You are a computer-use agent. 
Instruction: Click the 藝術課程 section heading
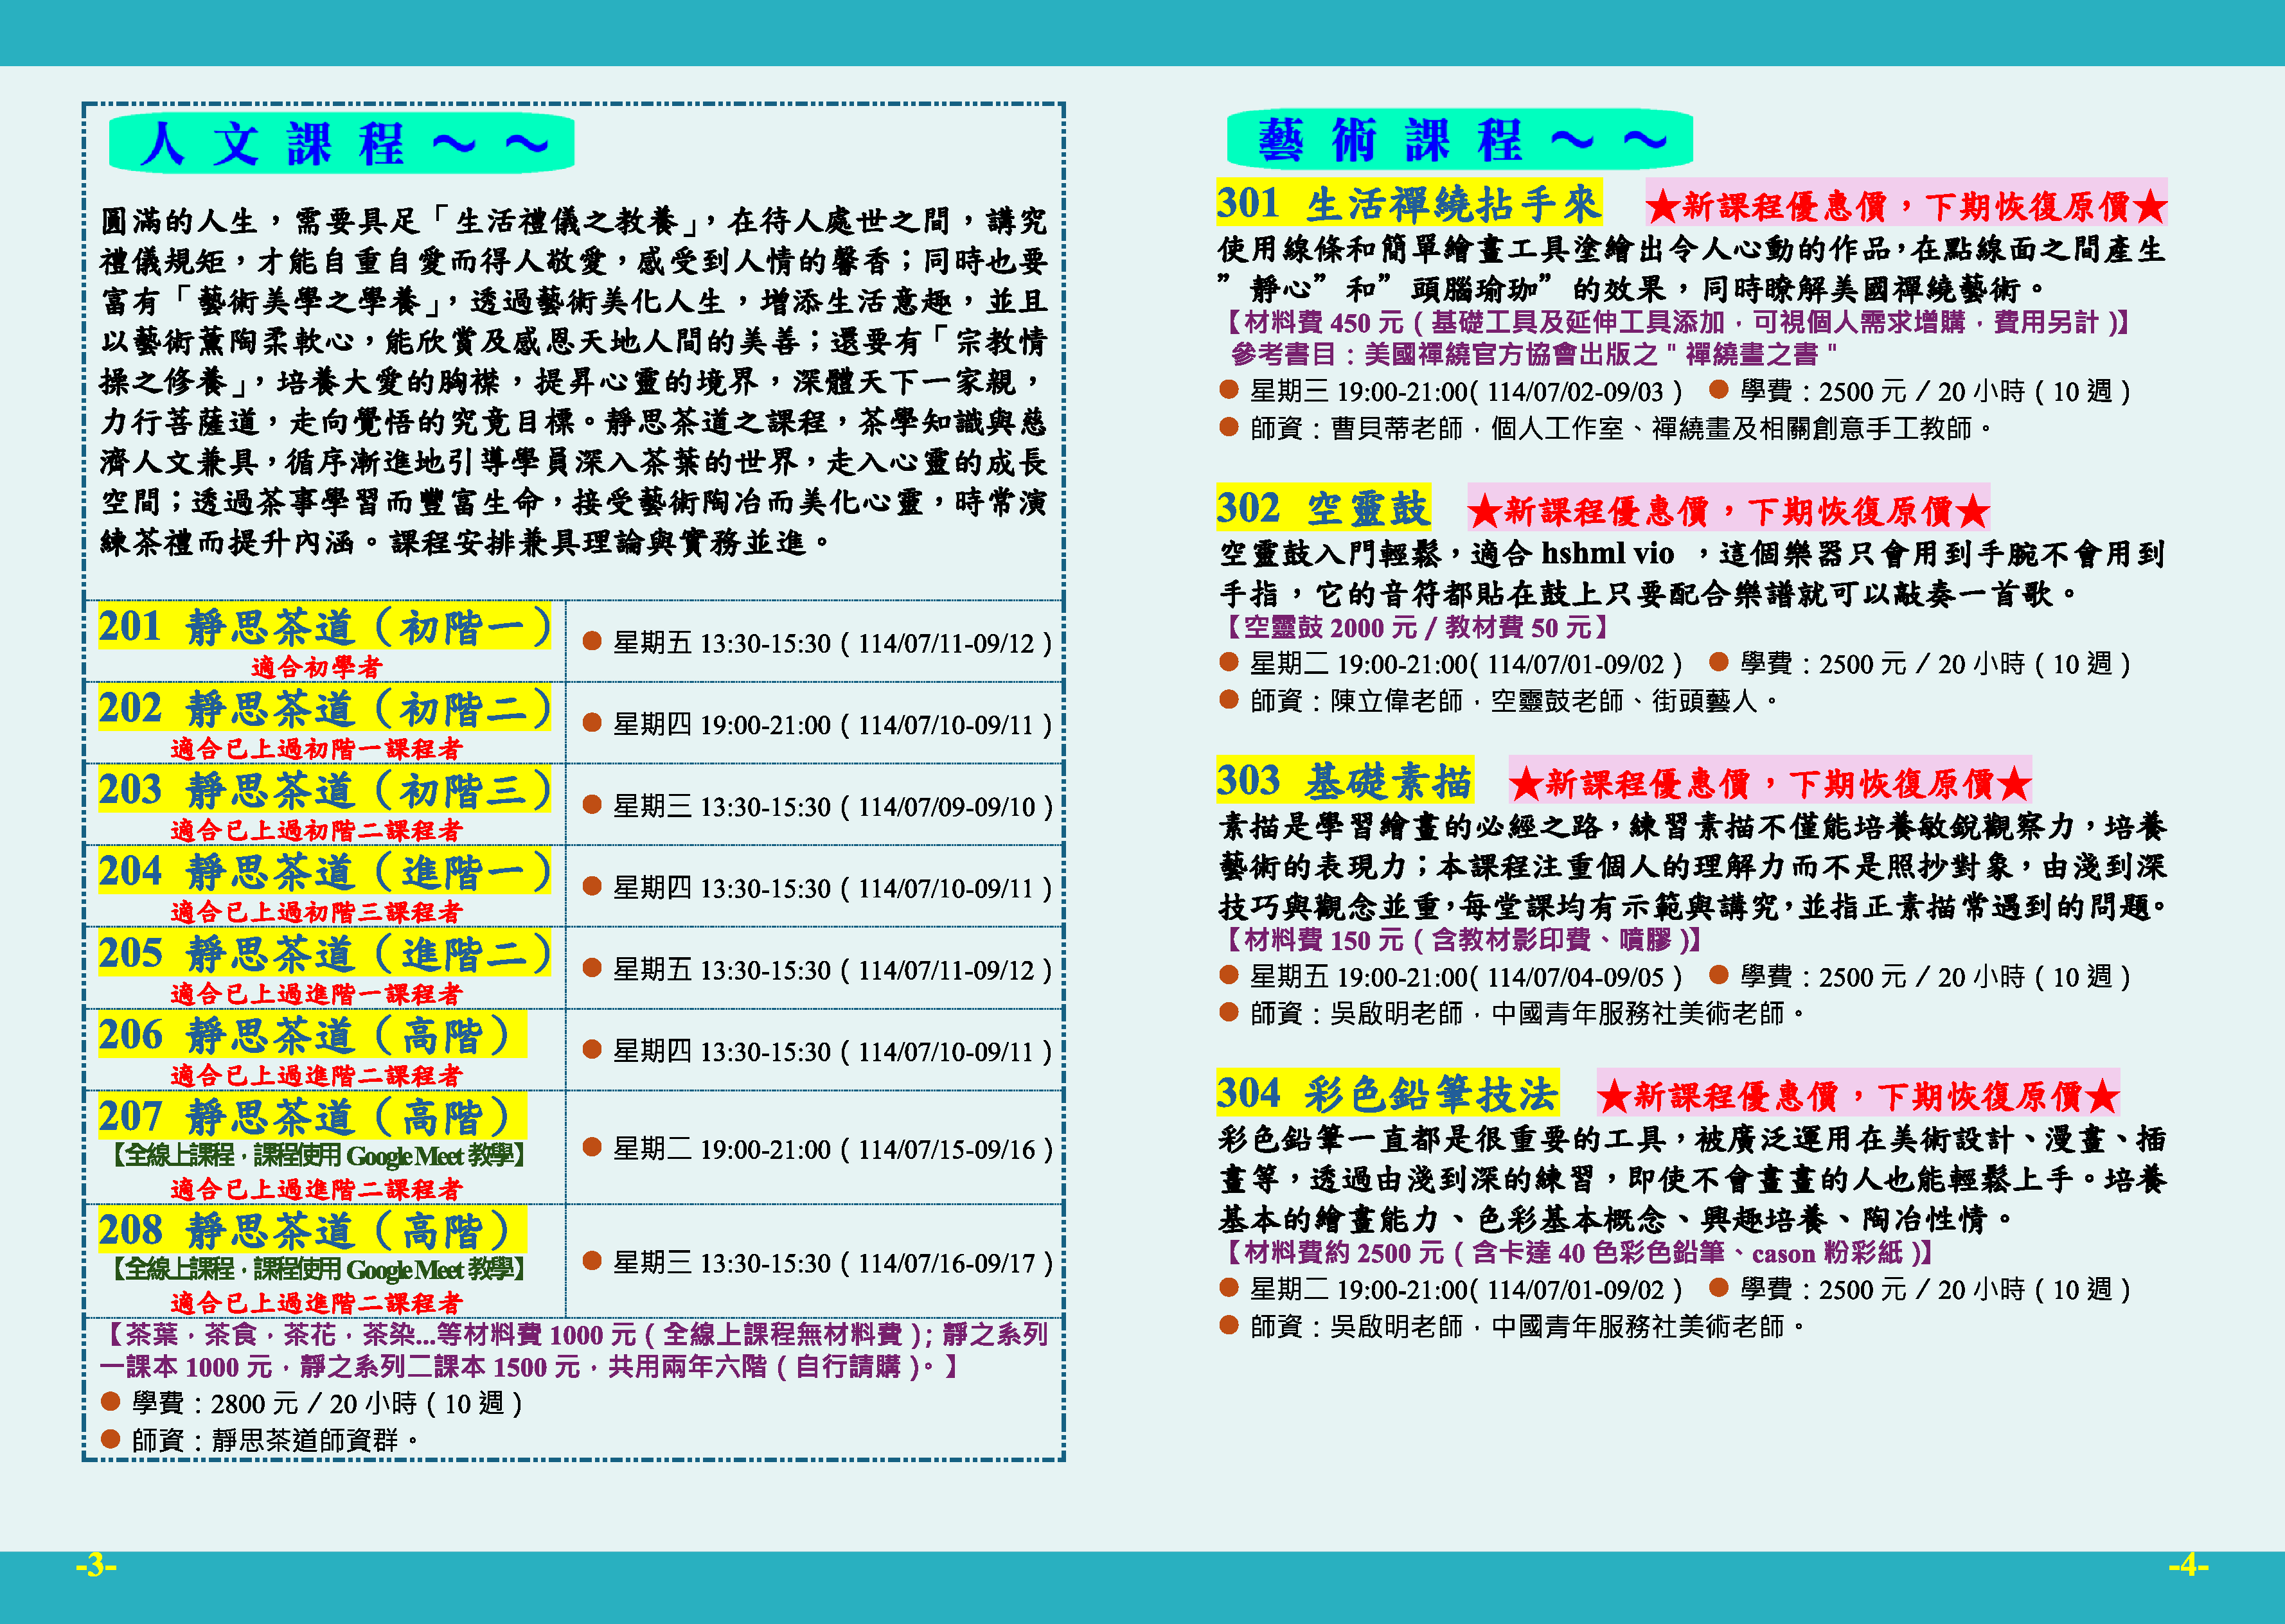1459,139
